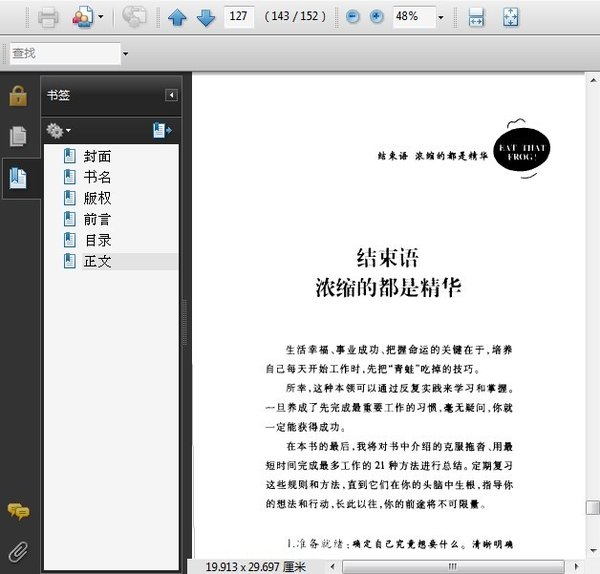
Task: Jump to the 目录 bookmark
Action: (97, 240)
